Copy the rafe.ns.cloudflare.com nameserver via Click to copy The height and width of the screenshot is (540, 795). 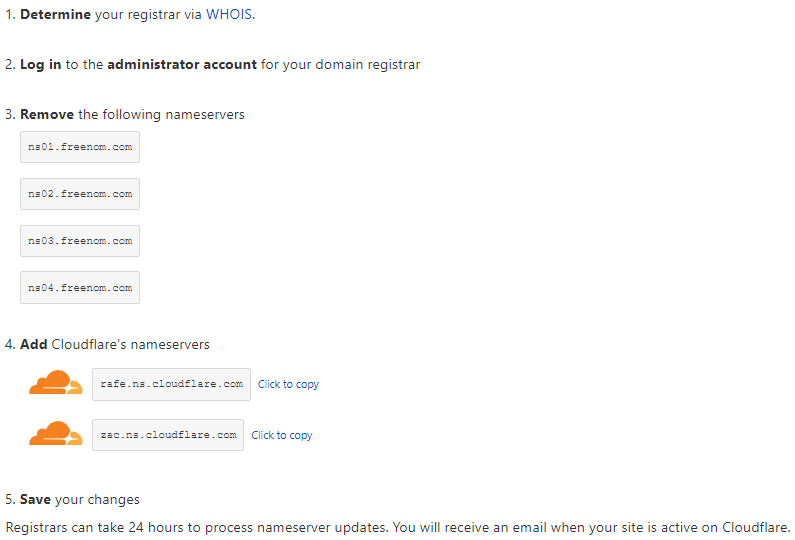(x=288, y=384)
